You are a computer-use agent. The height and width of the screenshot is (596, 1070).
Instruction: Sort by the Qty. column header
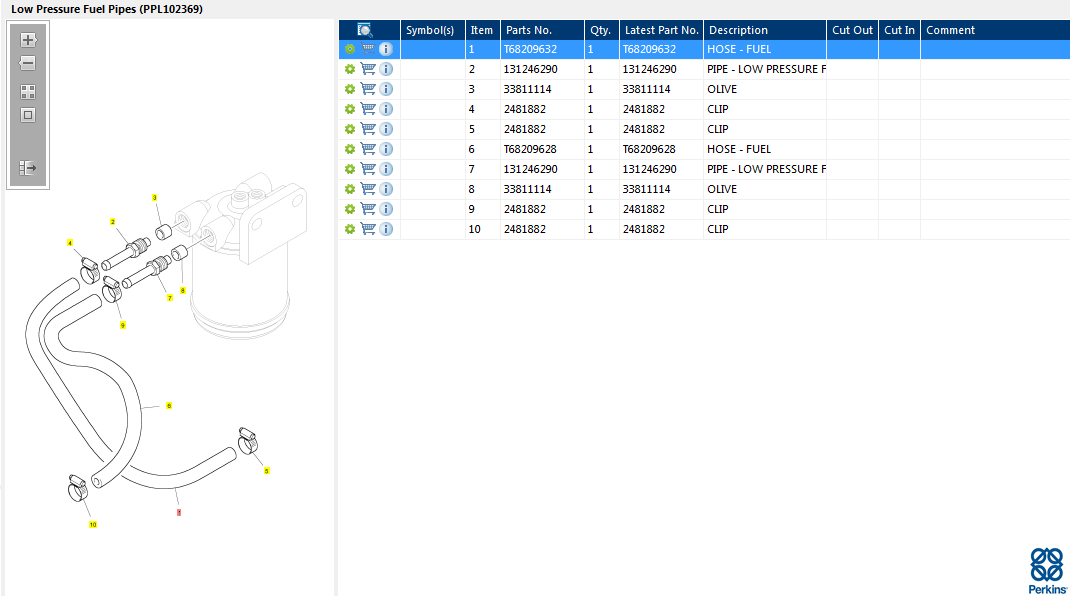602,30
